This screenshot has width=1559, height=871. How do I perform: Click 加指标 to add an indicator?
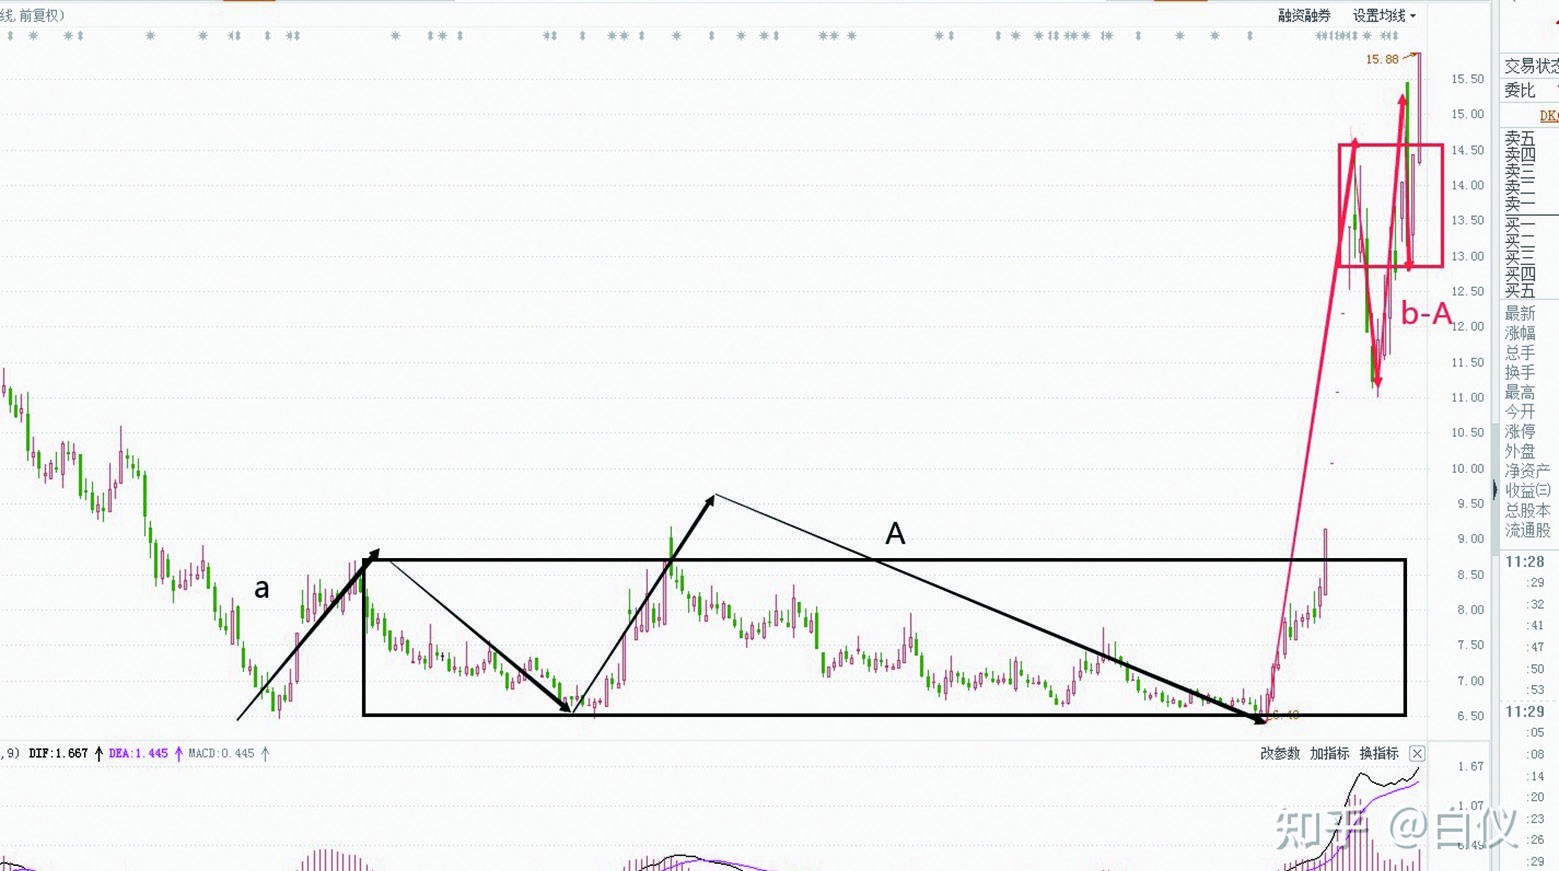[1329, 753]
